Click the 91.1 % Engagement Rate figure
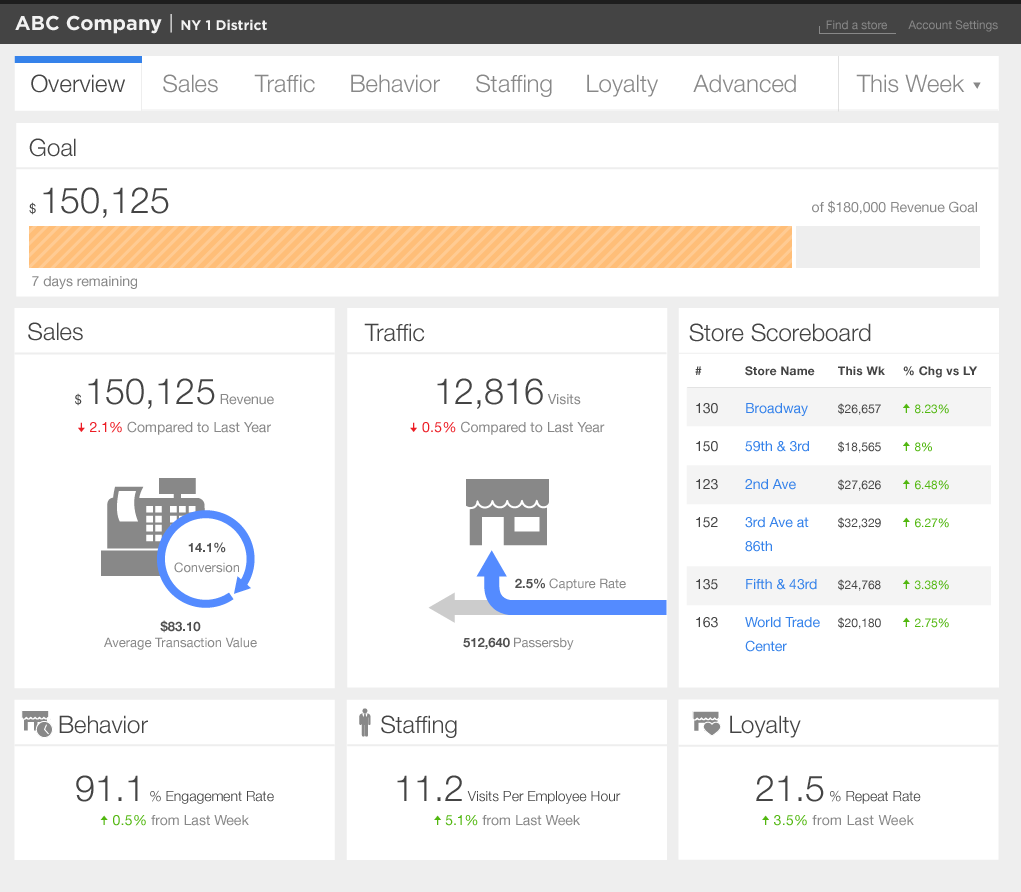The width and height of the screenshot is (1021, 892). click(175, 789)
